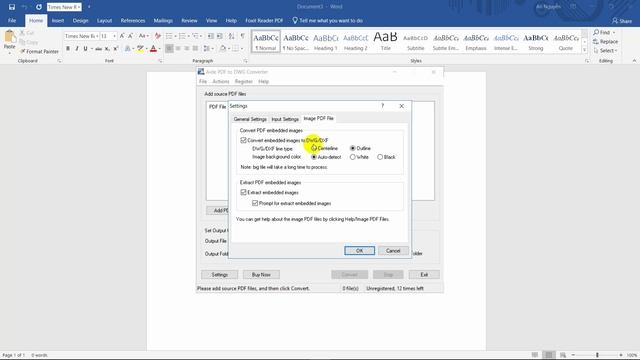Open the Layout ribbon tab
Image resolution: width=640 pixels, height=360 pixels.
pyautogui.click(x=104, y=20)
